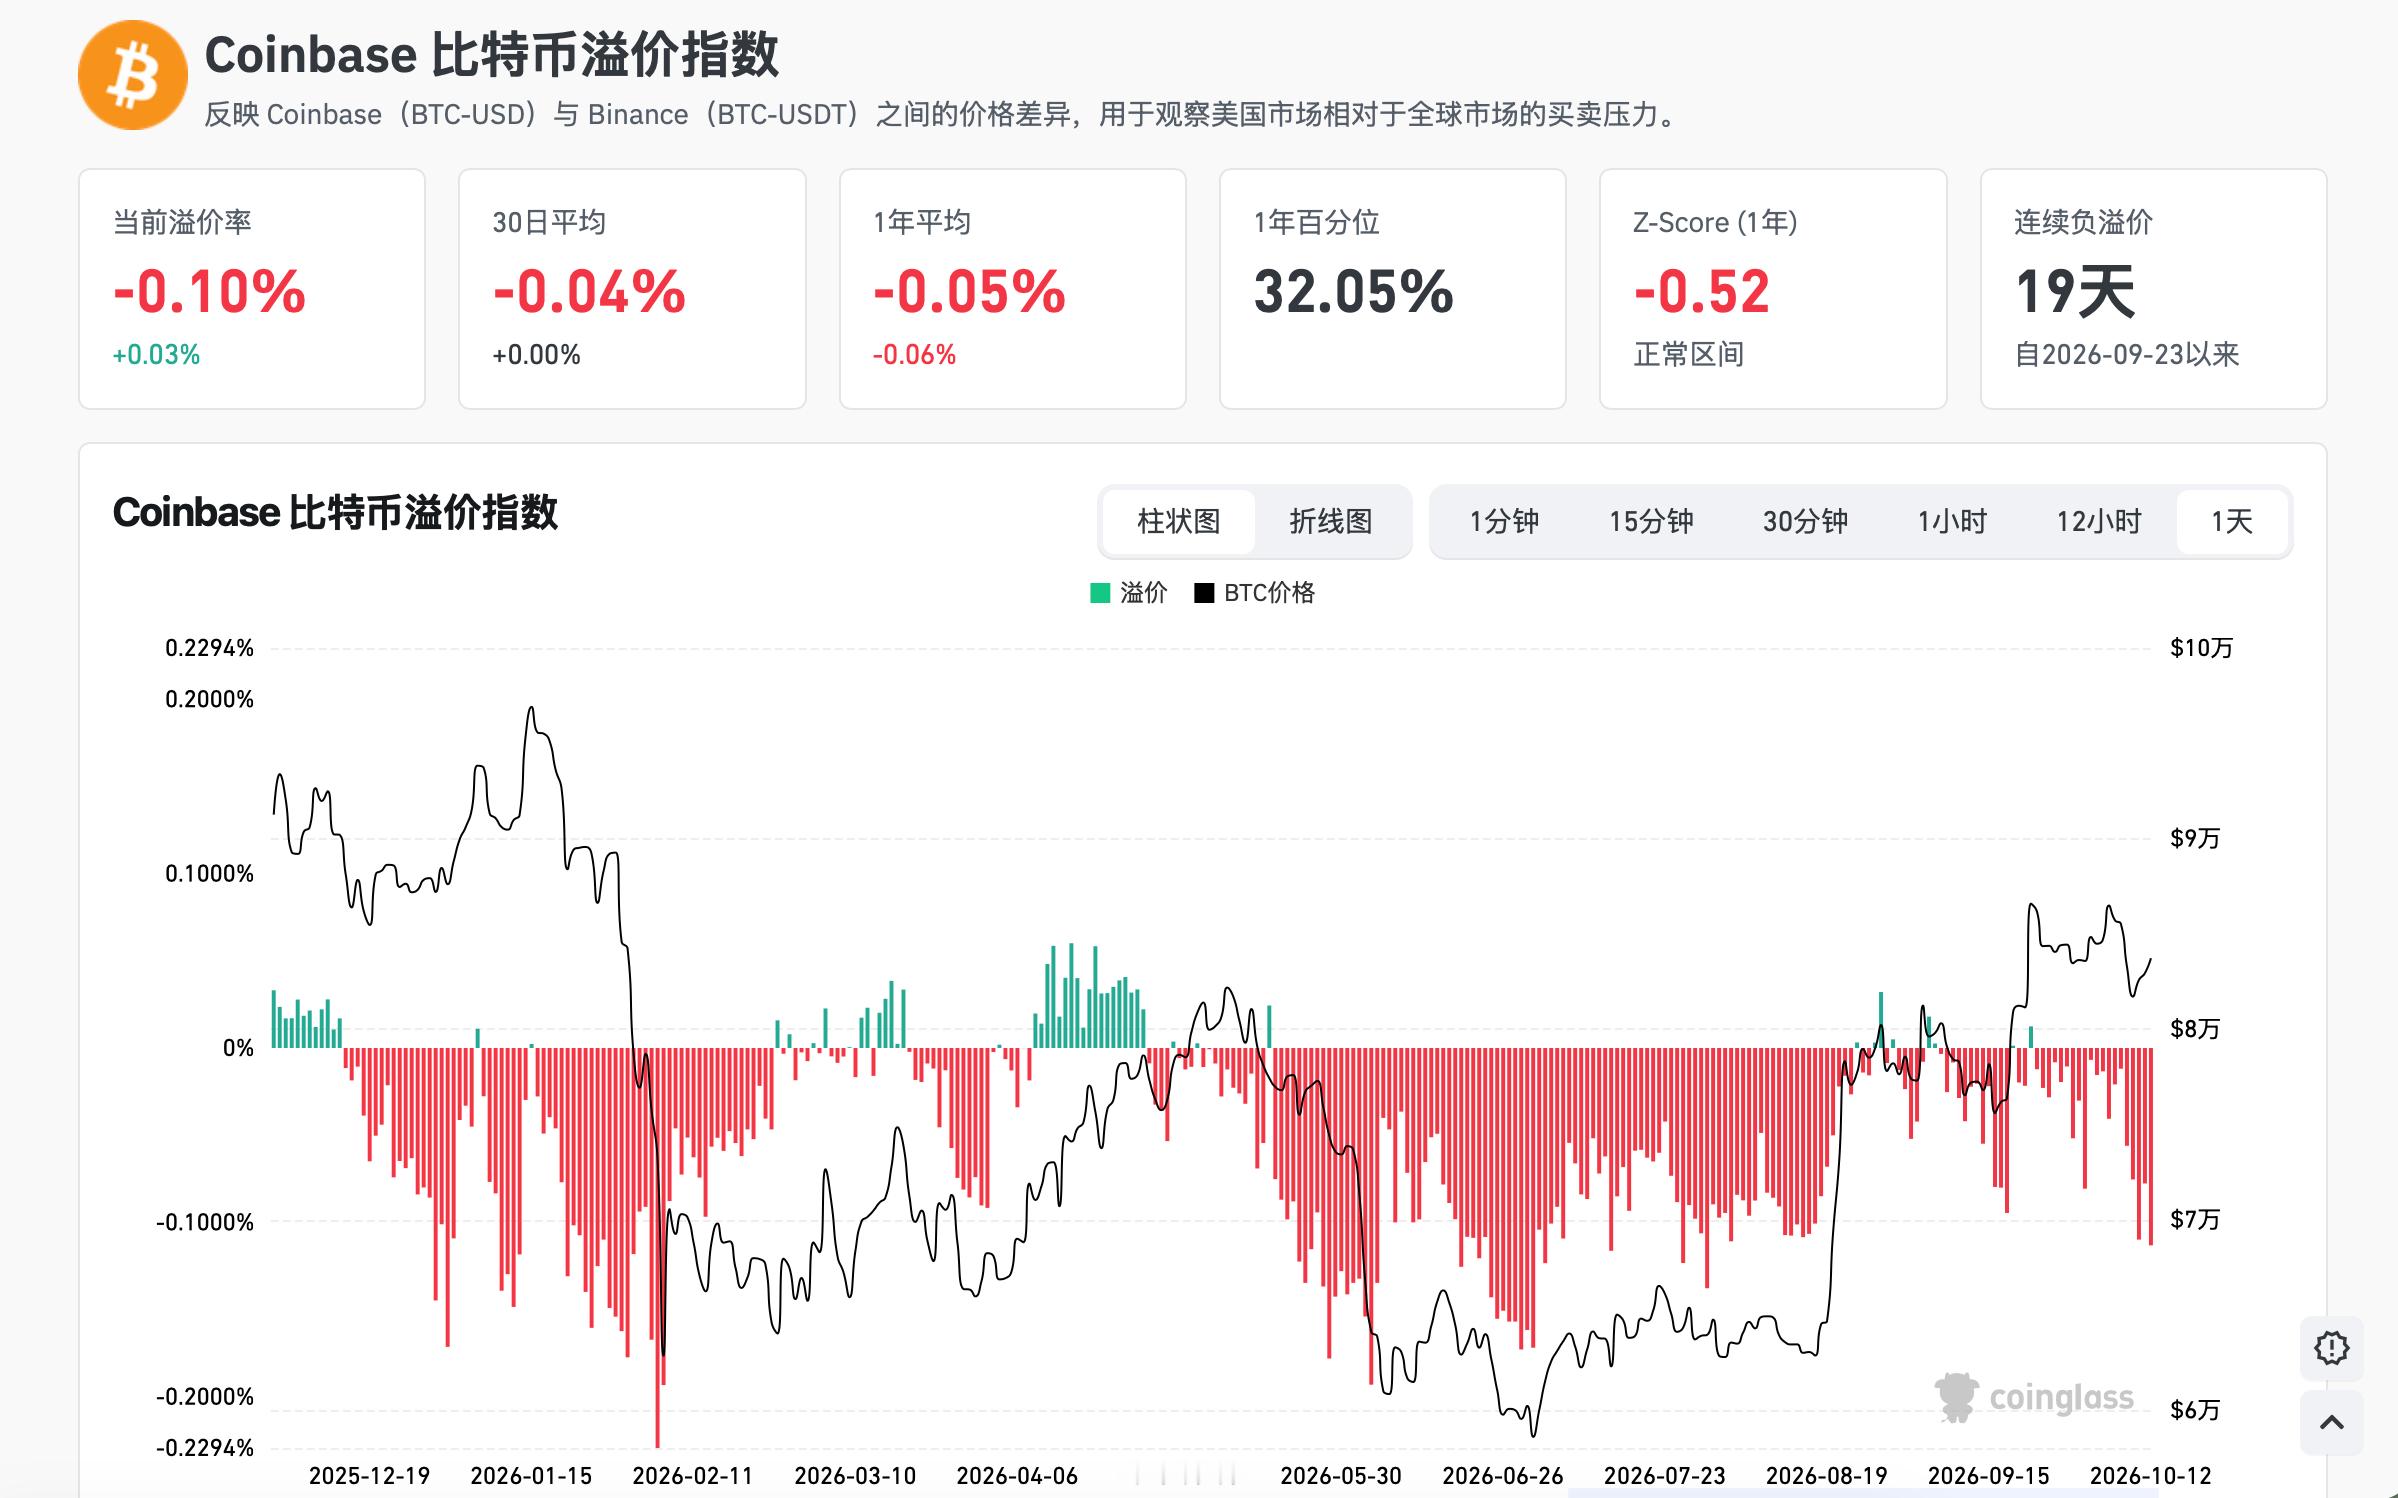This screenshot has width=2398, height=1498.
Task: Click the $6万 right axis label
Action: click(x=2195, y=1410)
